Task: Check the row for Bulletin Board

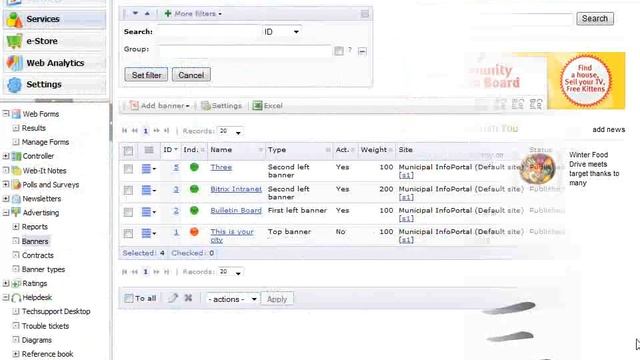Action: point(128,212)
